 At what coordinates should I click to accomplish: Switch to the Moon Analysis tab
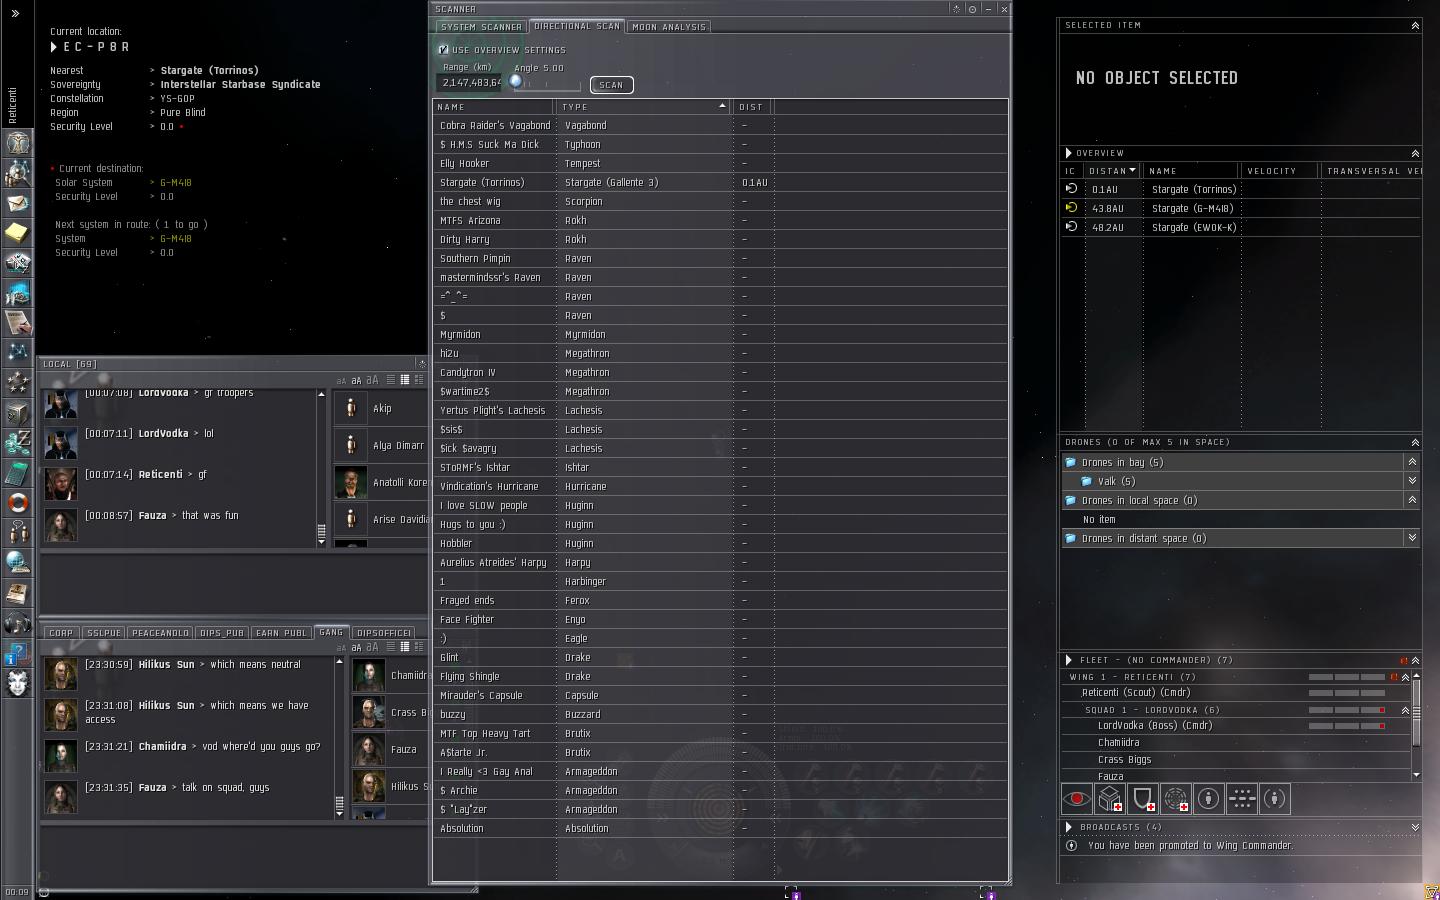point(669,27)
